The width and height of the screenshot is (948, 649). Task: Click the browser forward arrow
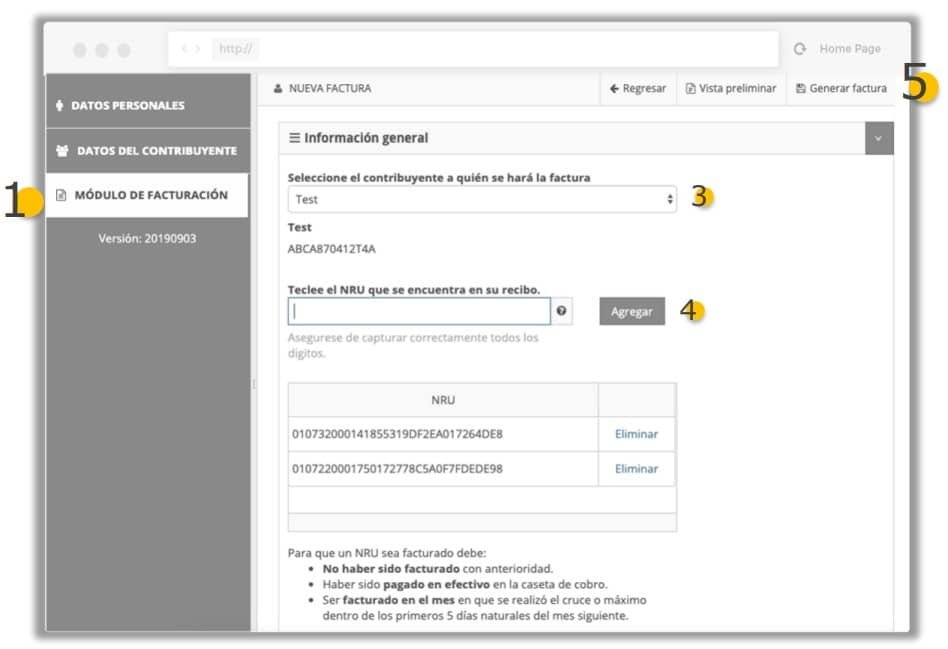[x=198, y=48]
